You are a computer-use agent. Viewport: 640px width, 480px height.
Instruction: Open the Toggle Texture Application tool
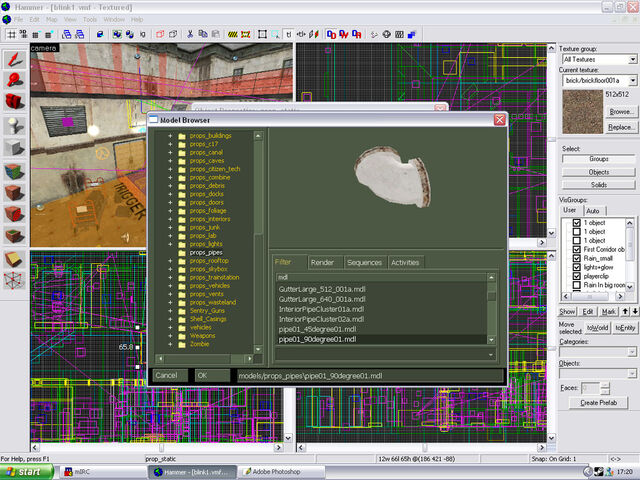15,171
